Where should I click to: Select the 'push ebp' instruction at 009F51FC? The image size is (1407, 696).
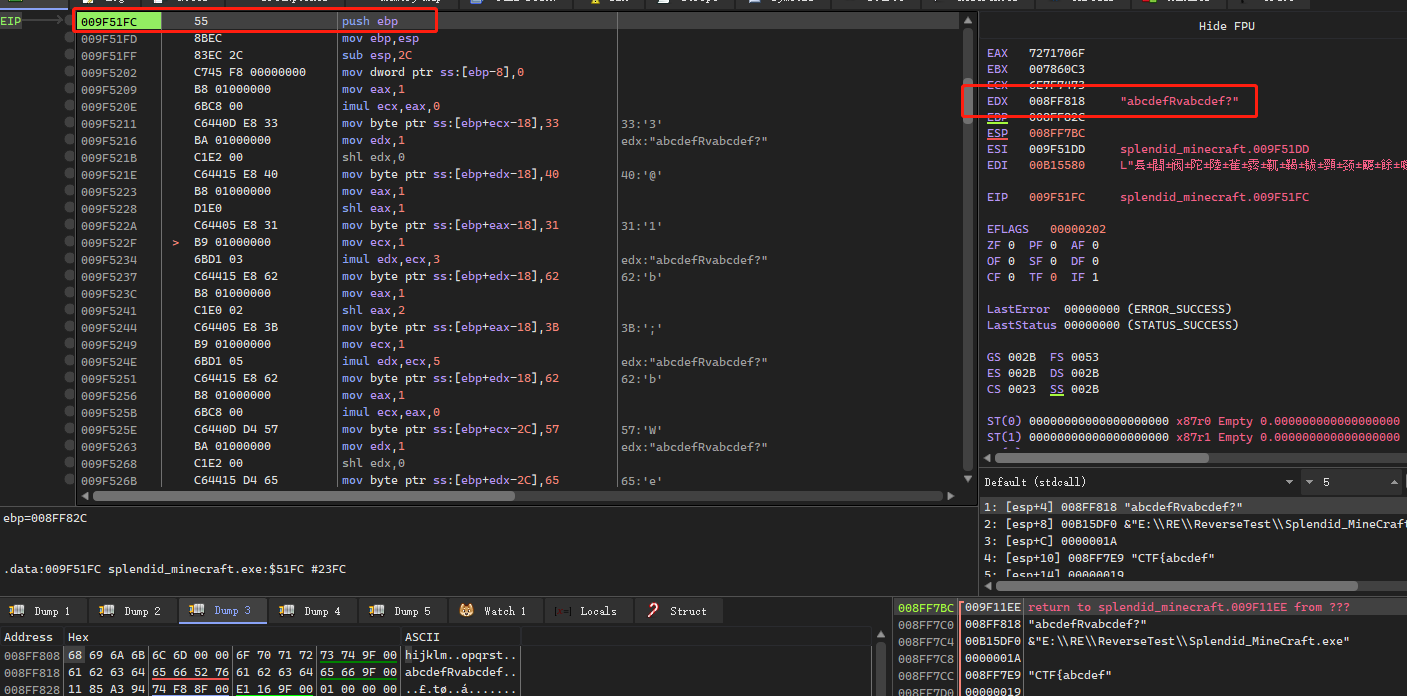(369, 21)
